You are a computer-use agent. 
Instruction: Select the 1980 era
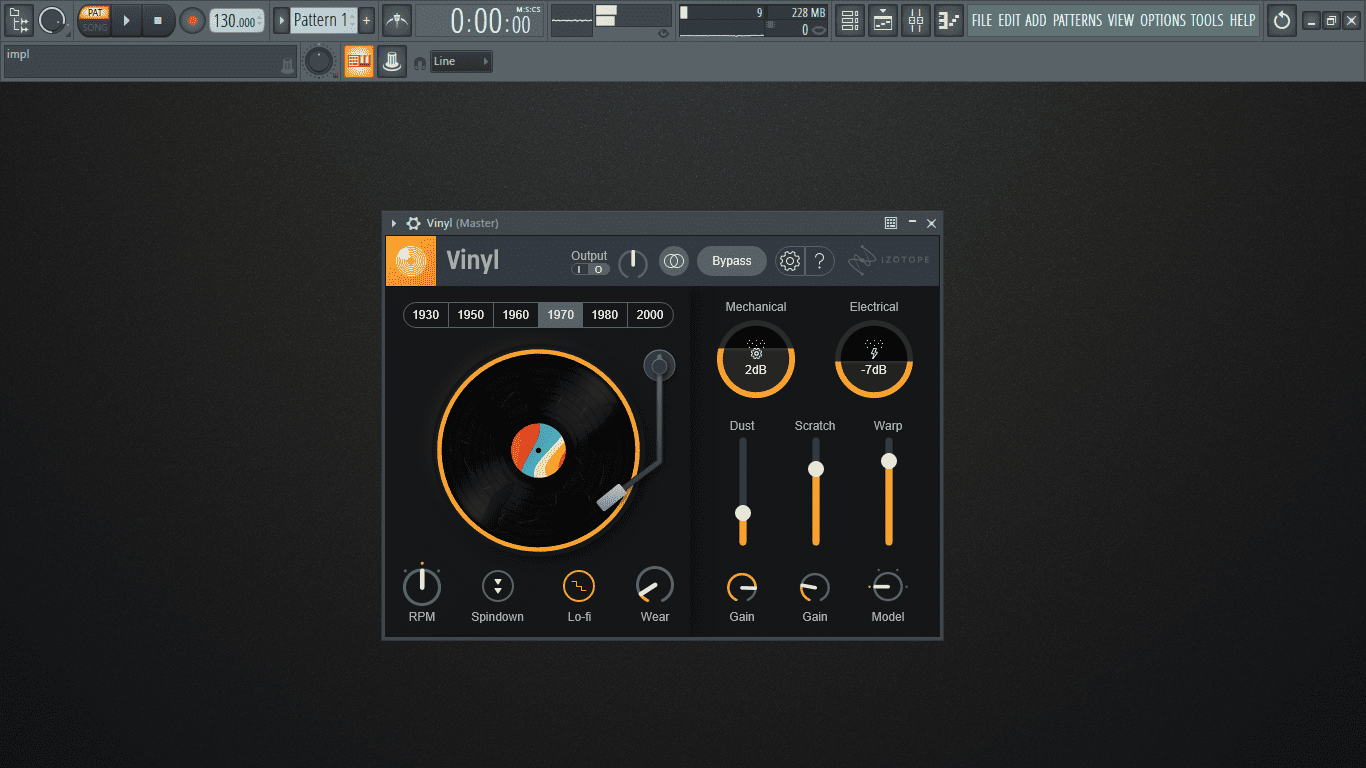[605, 315]
